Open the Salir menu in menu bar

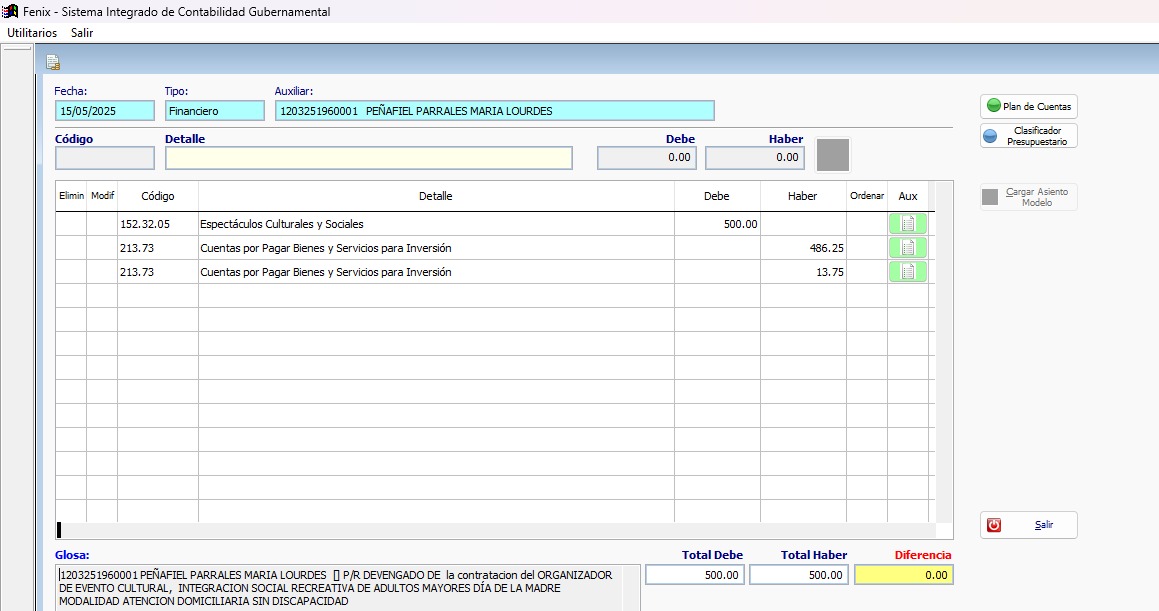82,33
